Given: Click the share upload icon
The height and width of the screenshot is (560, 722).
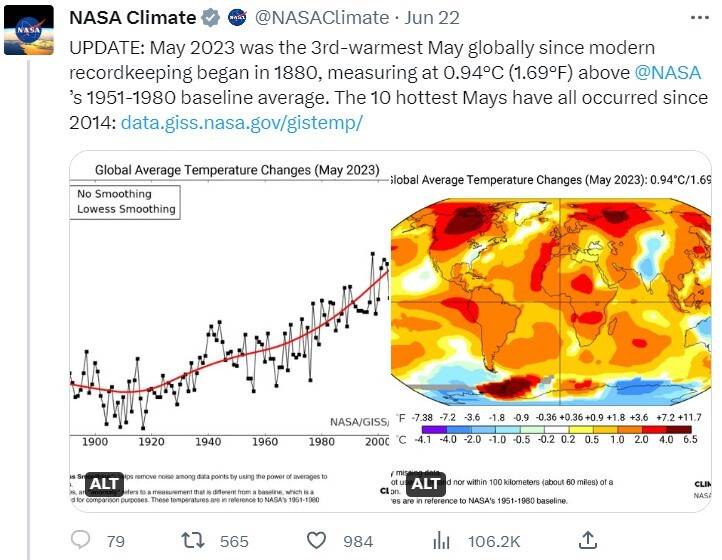Looking at the screenshot, I should tap(589, 541).
